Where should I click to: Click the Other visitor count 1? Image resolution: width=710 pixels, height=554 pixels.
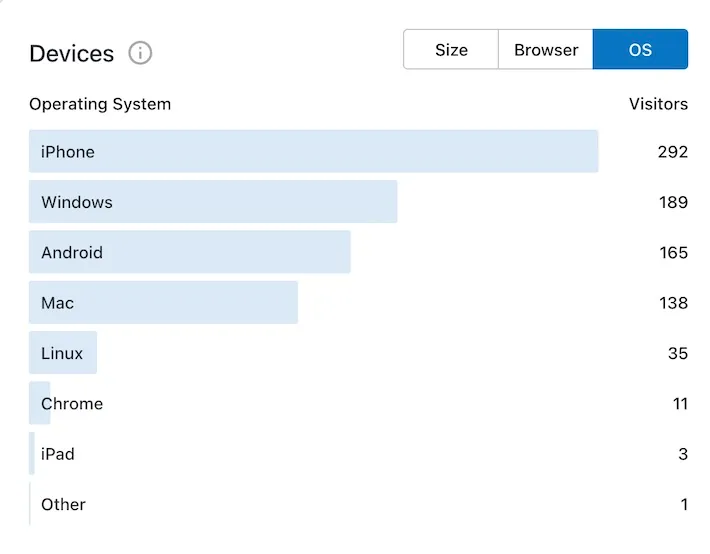pyautogui.click(x=684, y=504)
